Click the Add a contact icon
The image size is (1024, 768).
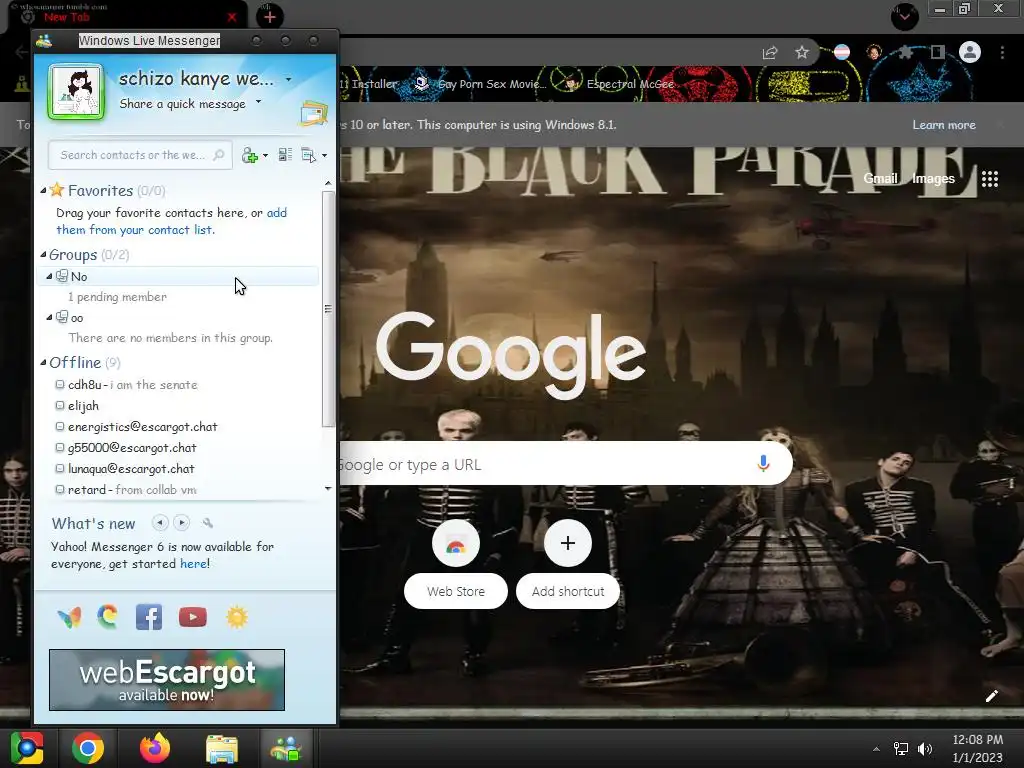(x=249, y=155)
